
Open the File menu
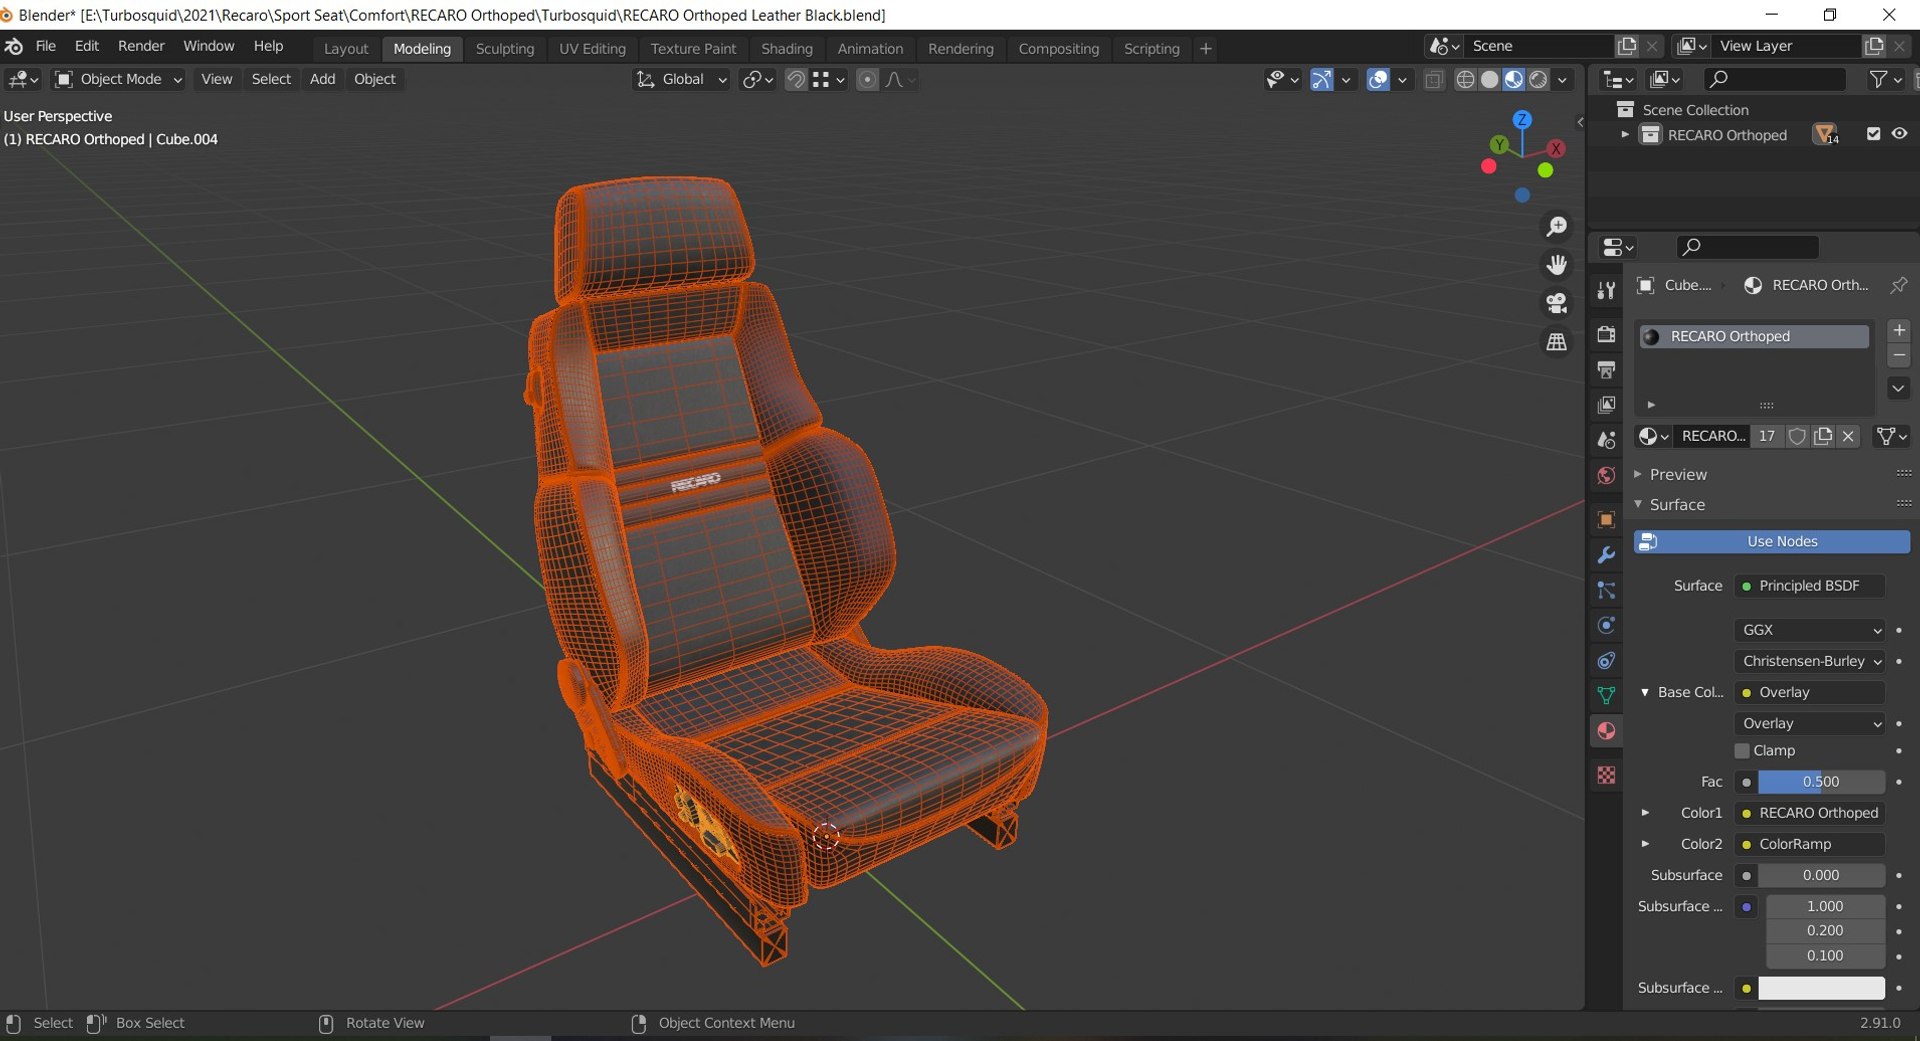coord(46,46)
